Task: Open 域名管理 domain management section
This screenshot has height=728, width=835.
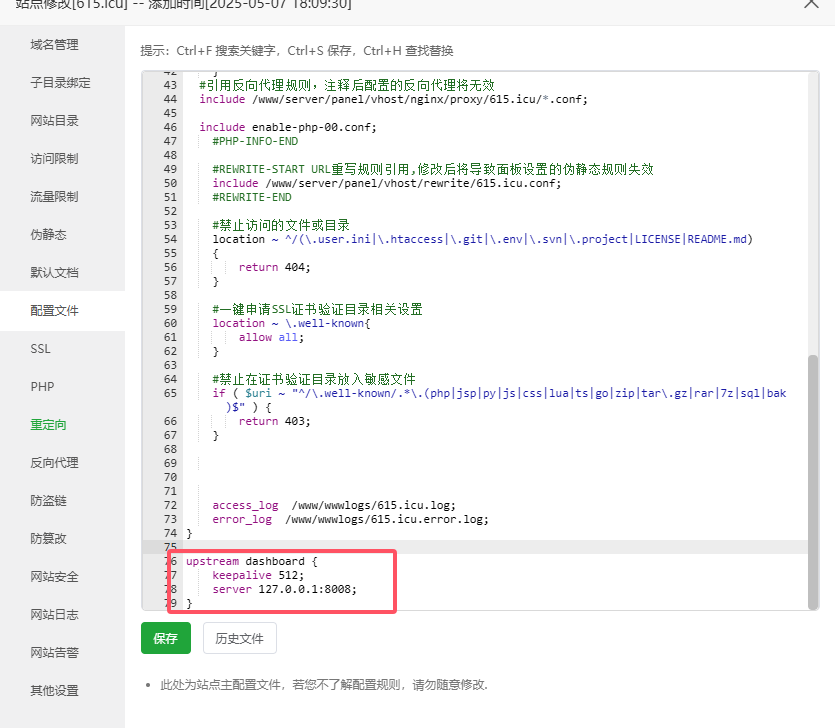Action: click(x=54, y=45)
